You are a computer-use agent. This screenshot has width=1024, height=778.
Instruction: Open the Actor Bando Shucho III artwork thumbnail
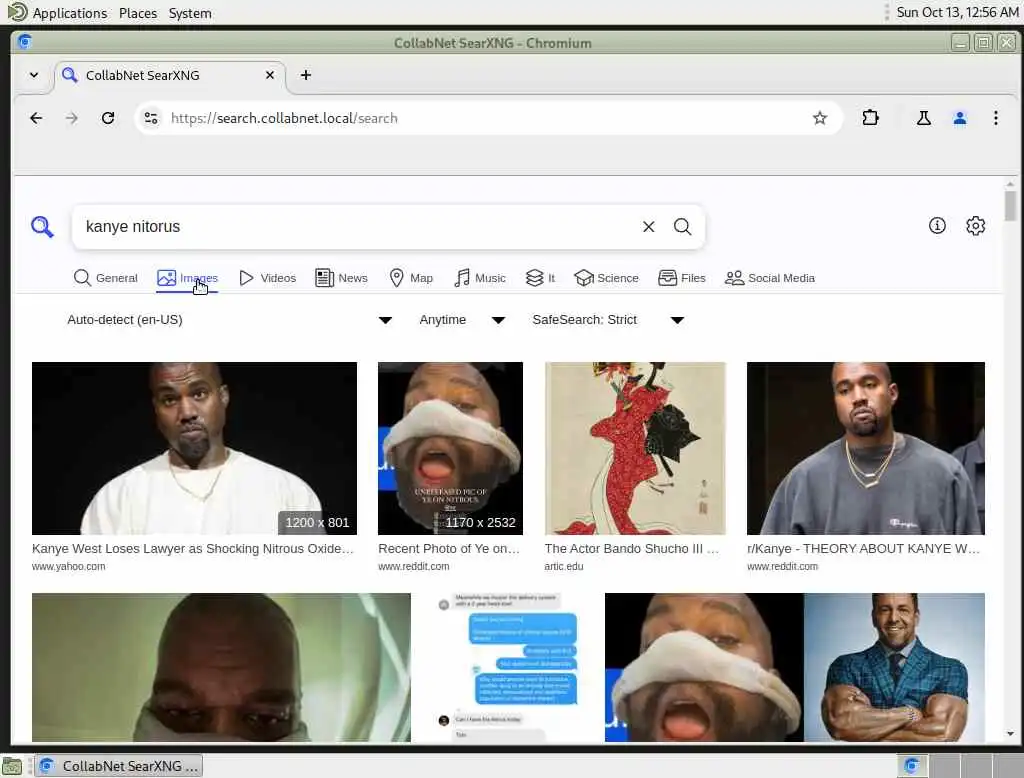click(635, 448)
